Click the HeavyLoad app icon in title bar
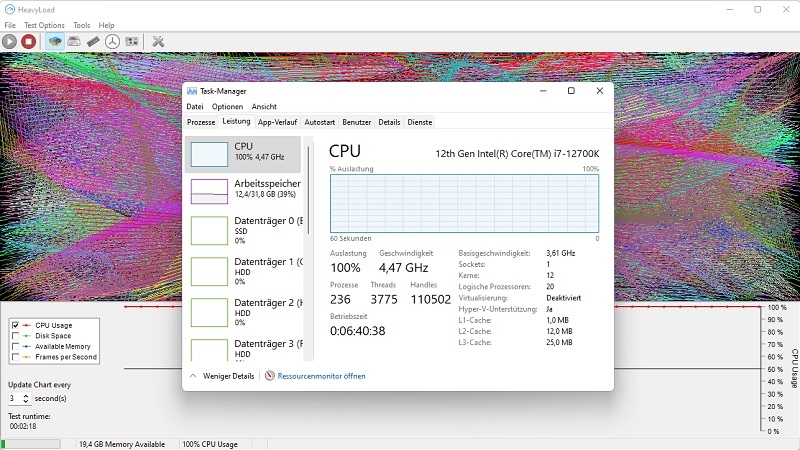This screenshot has width=800, height=450. 9,9
